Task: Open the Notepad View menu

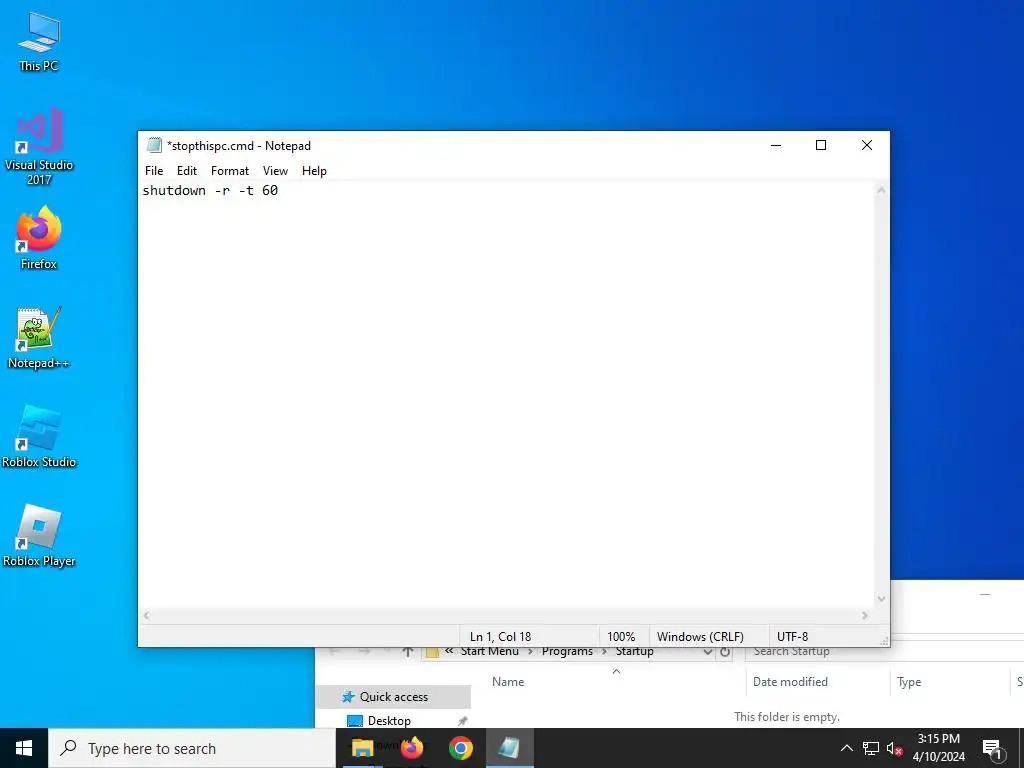Action: click(x=275, y=171)
